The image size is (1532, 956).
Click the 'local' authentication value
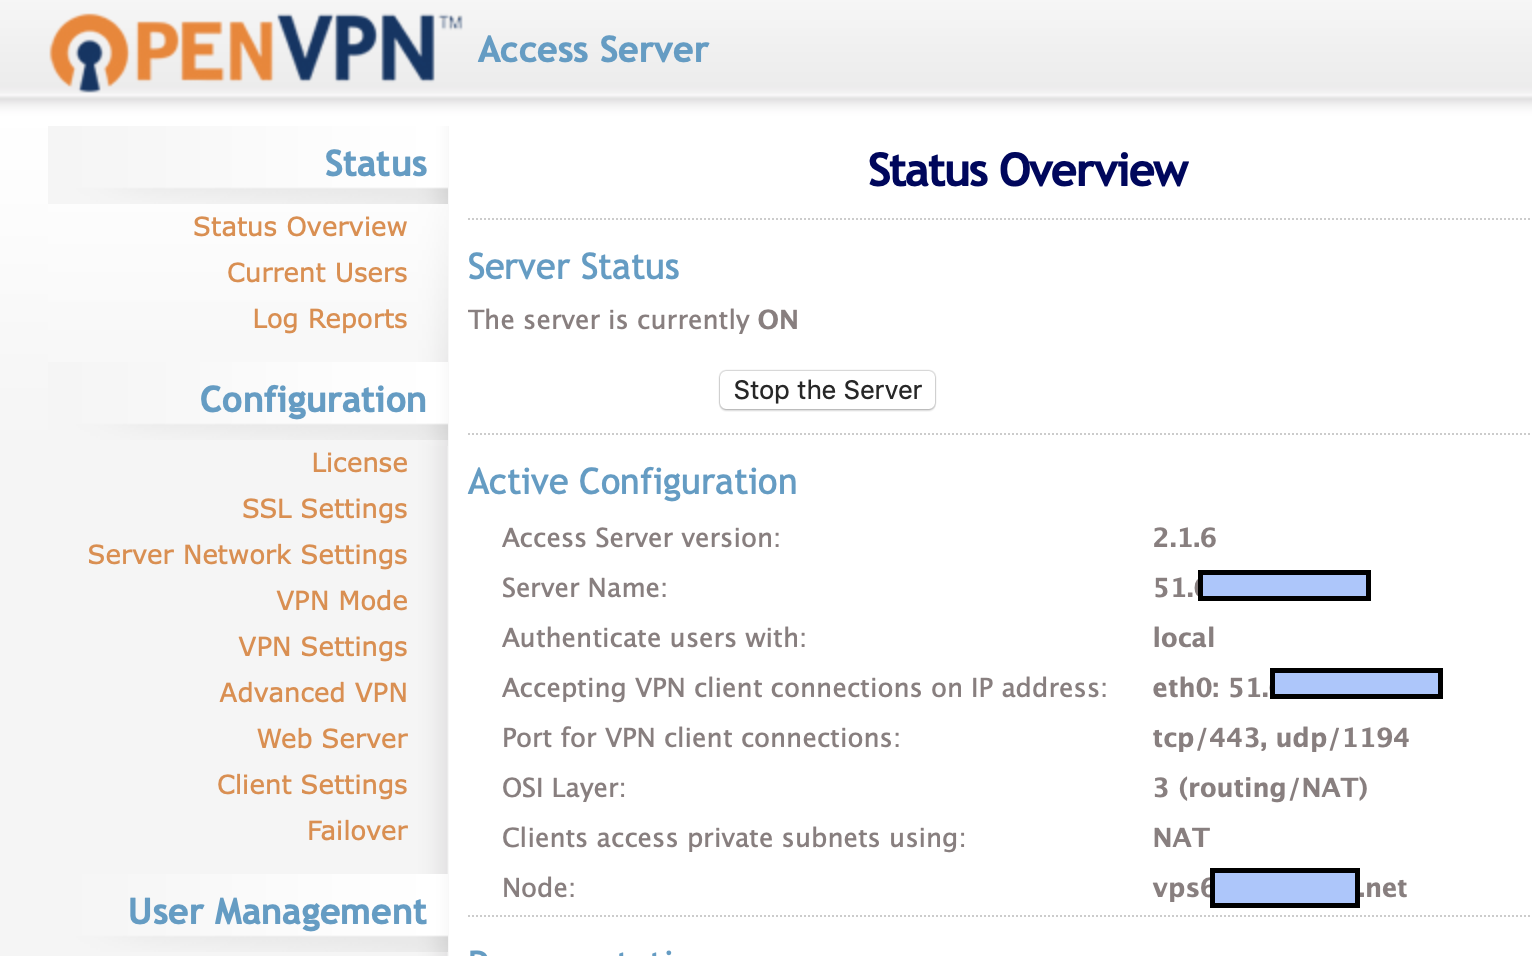(x=1184, y=638)
